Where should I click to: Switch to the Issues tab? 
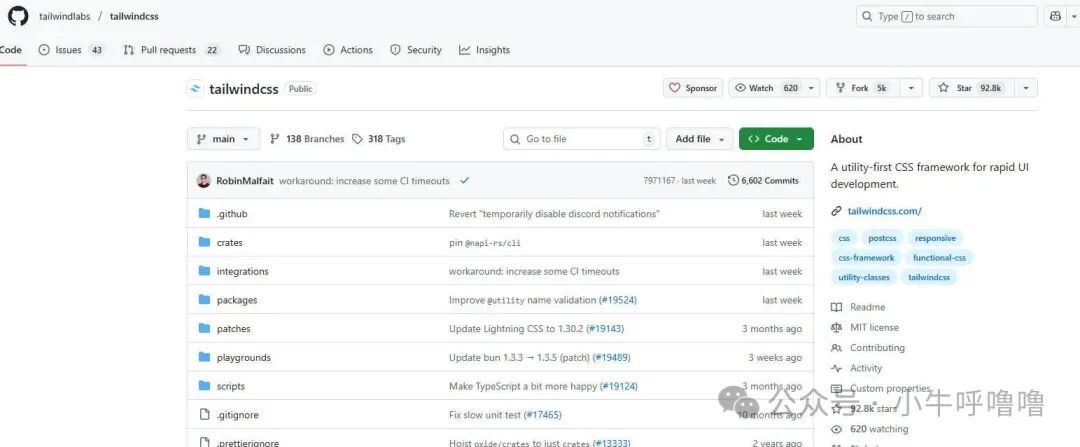click(x=72, y=50)
